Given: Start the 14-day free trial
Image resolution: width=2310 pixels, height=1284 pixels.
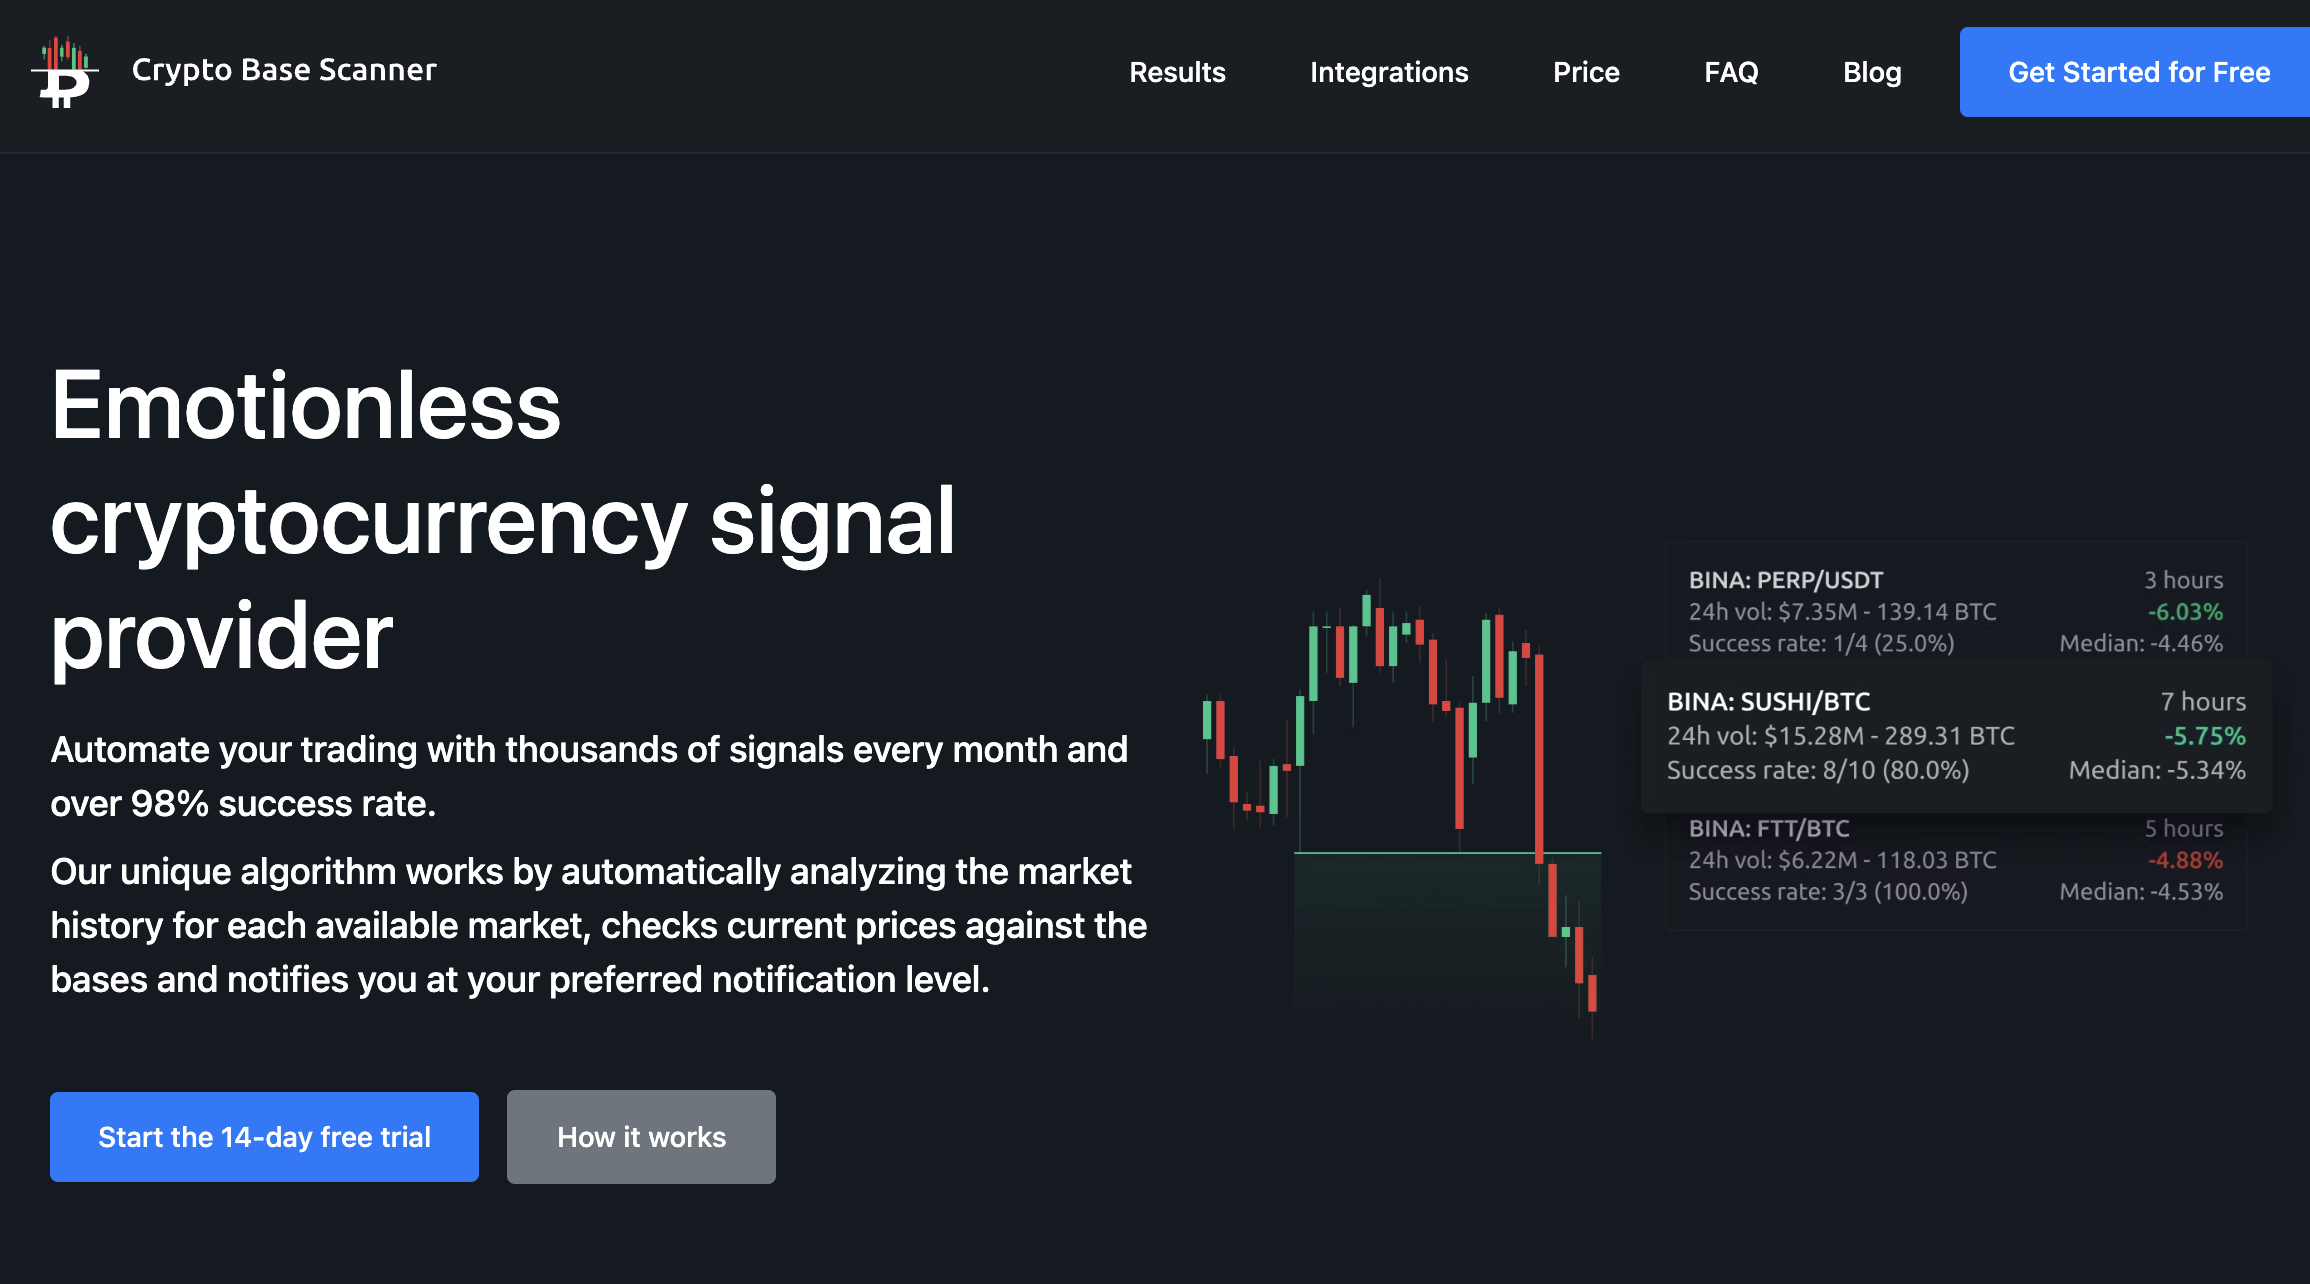Looking at the screenshot, I should pos(264,1137).
